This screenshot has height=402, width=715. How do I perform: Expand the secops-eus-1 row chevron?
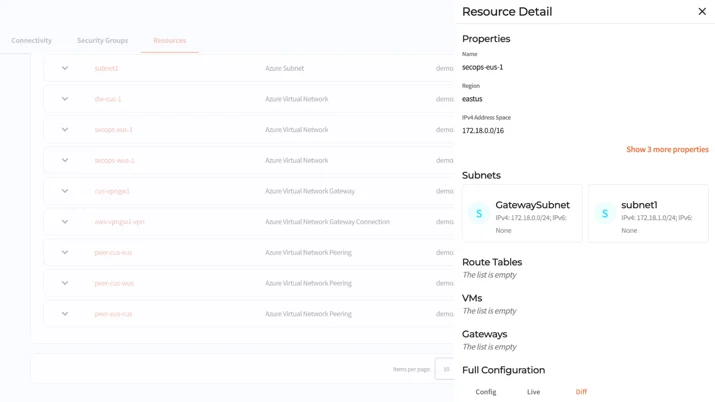pos(65,129)
